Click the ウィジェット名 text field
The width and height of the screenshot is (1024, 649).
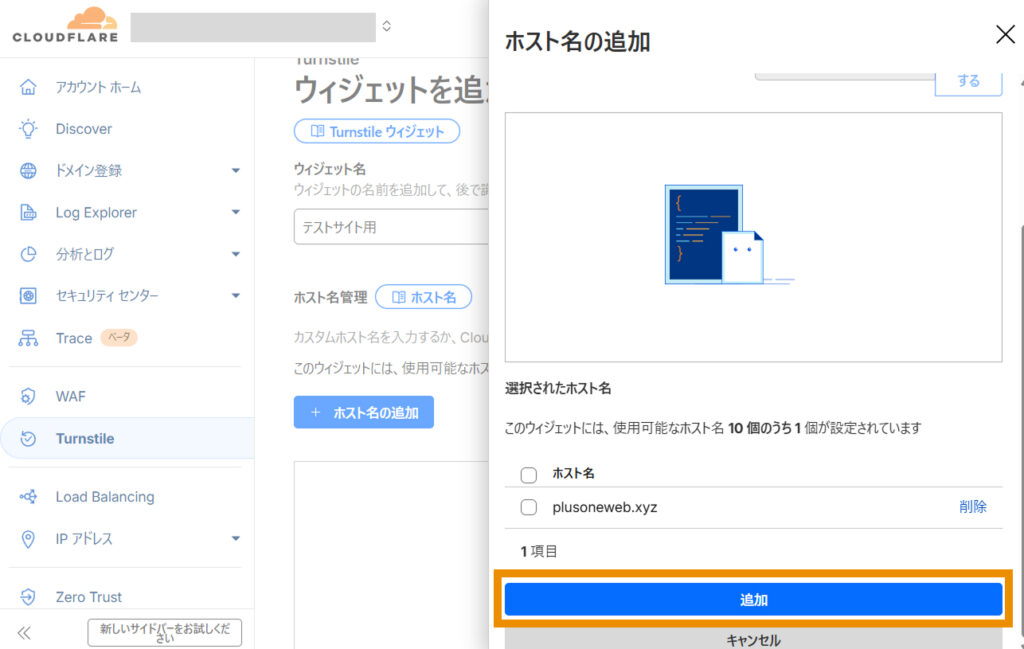390,227
